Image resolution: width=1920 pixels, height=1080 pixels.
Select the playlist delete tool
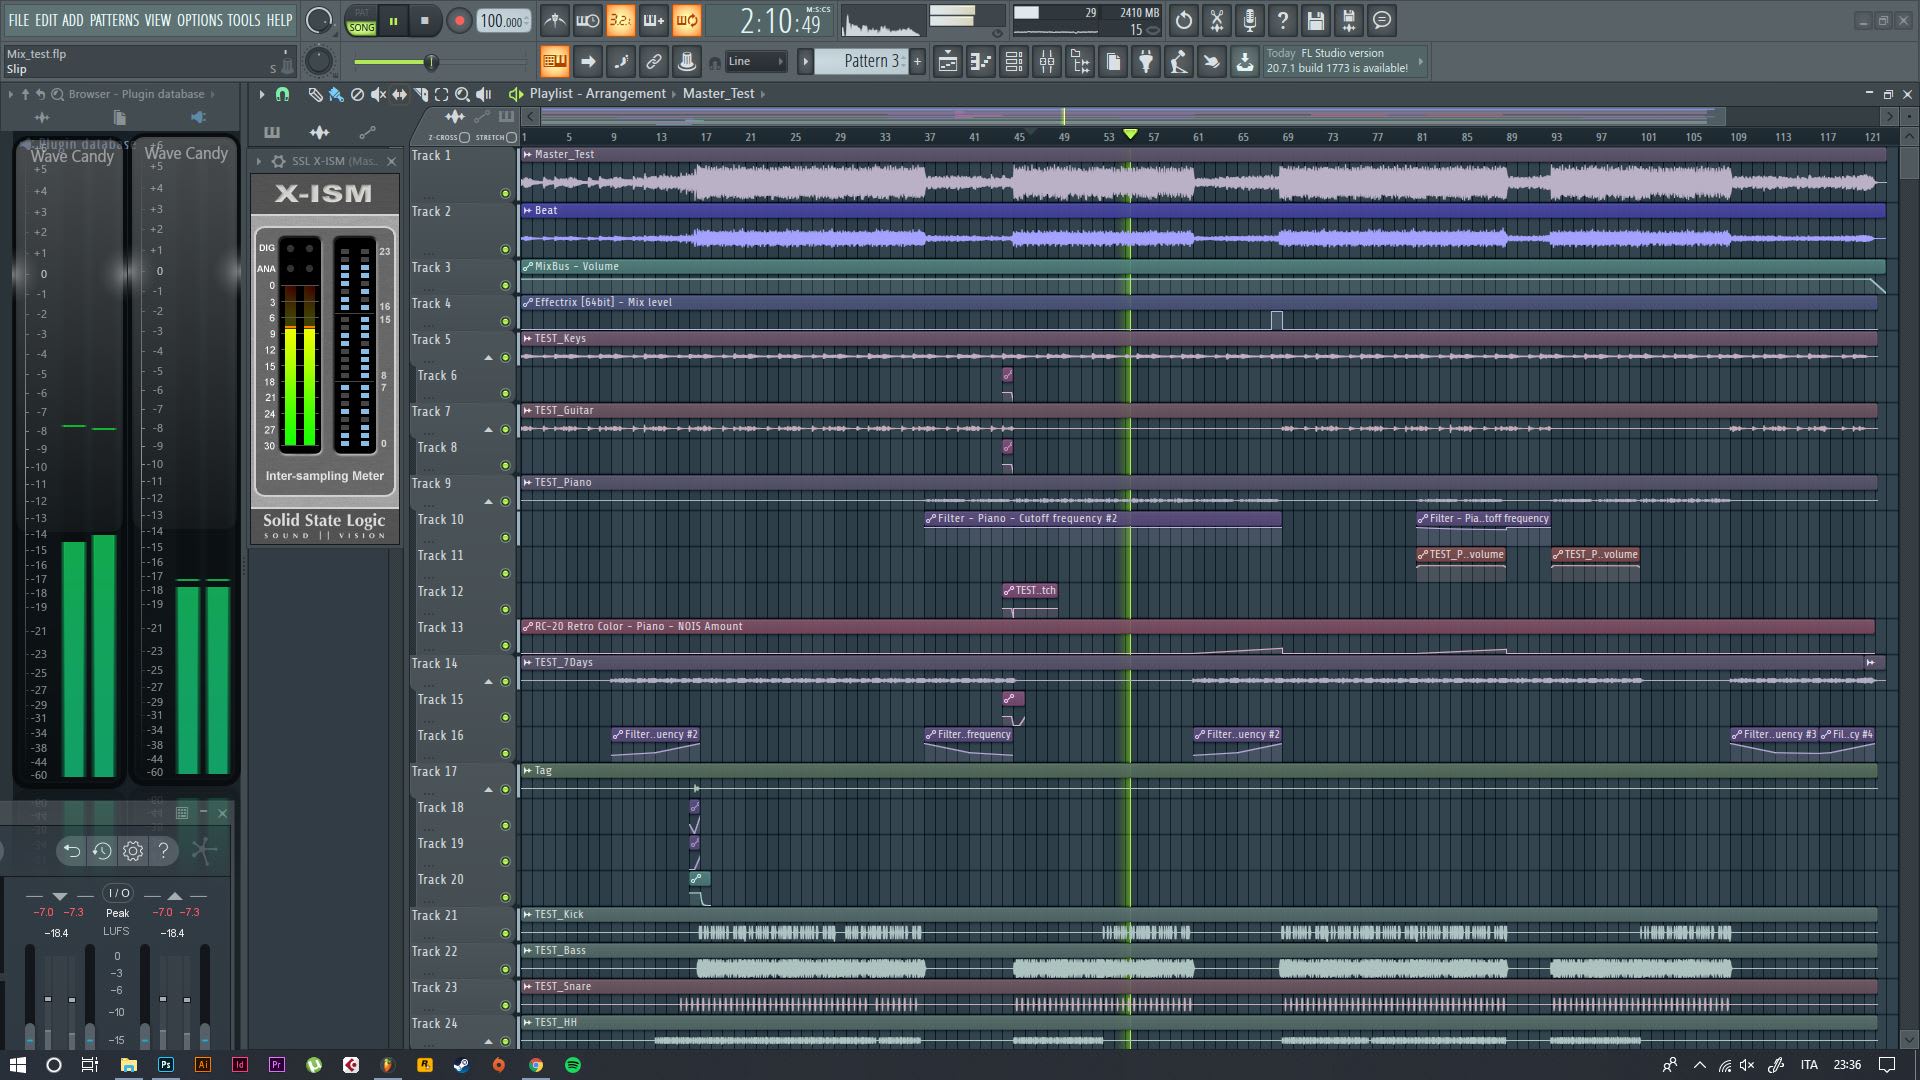[x=357, y=94]
